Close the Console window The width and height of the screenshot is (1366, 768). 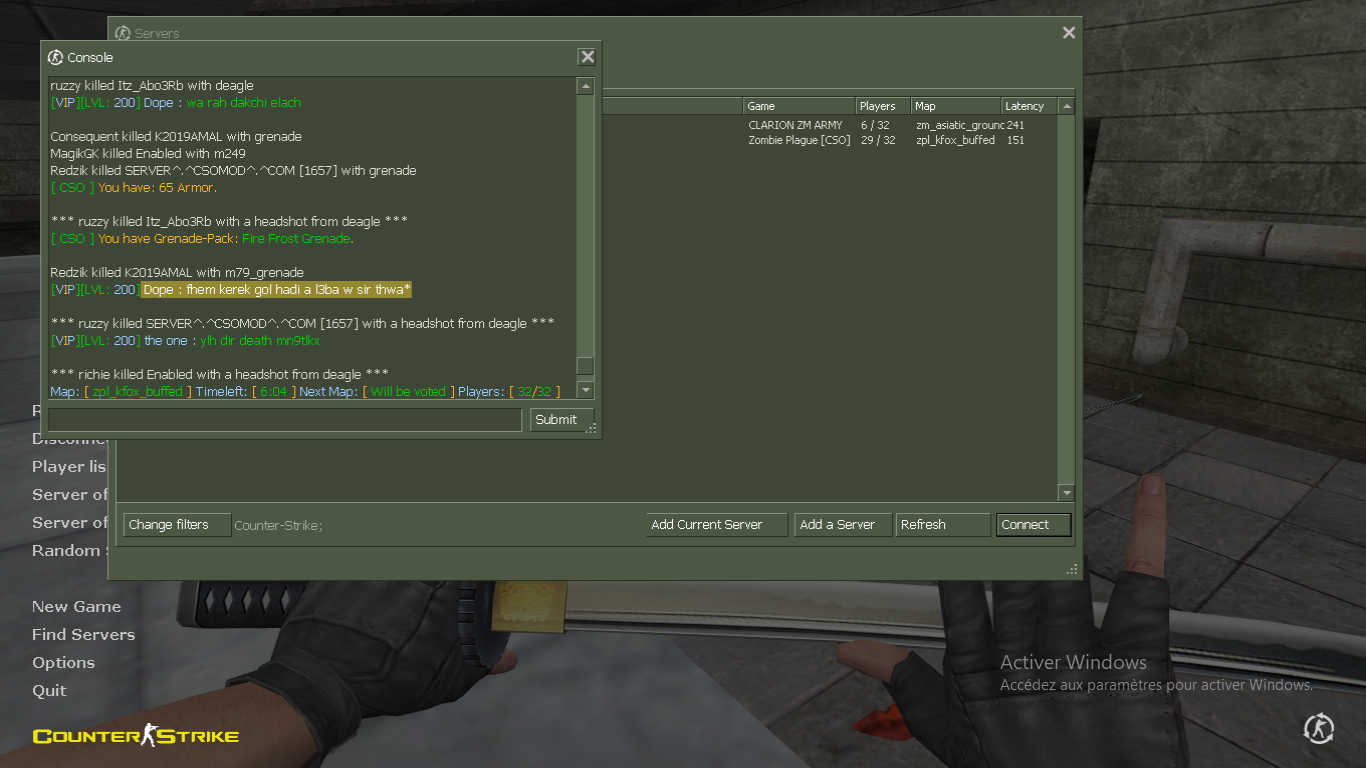click(587, 57)
